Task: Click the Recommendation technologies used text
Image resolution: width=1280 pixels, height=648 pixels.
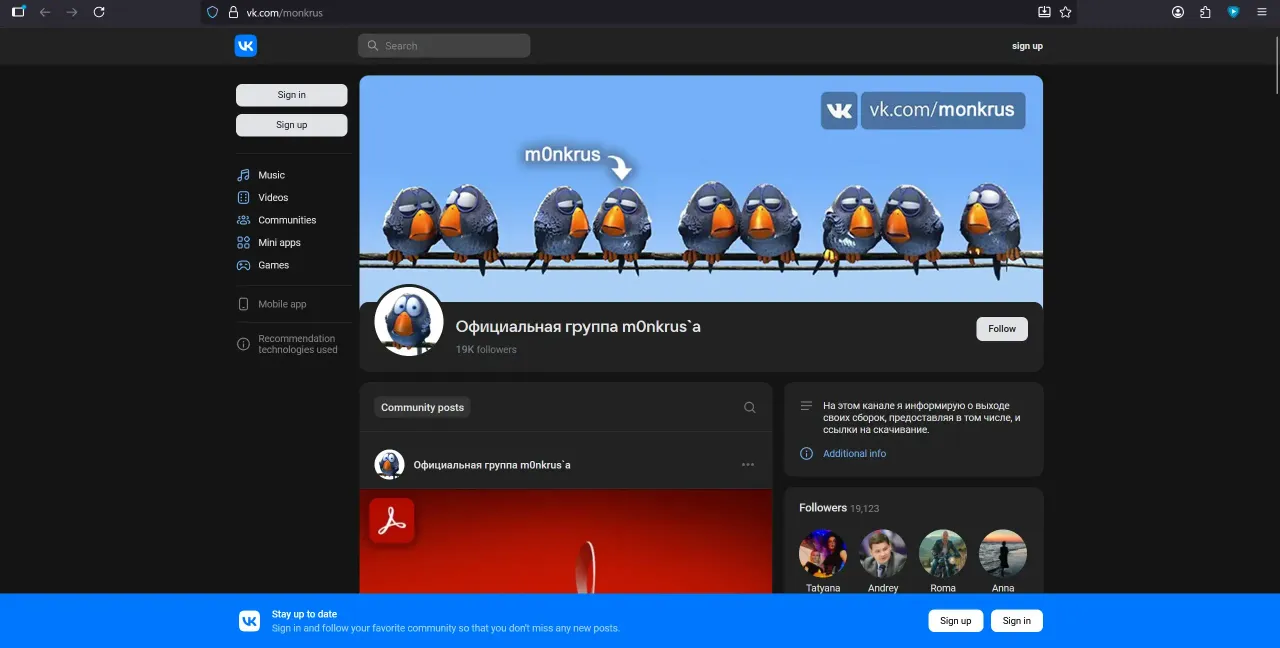Action: 298,344
